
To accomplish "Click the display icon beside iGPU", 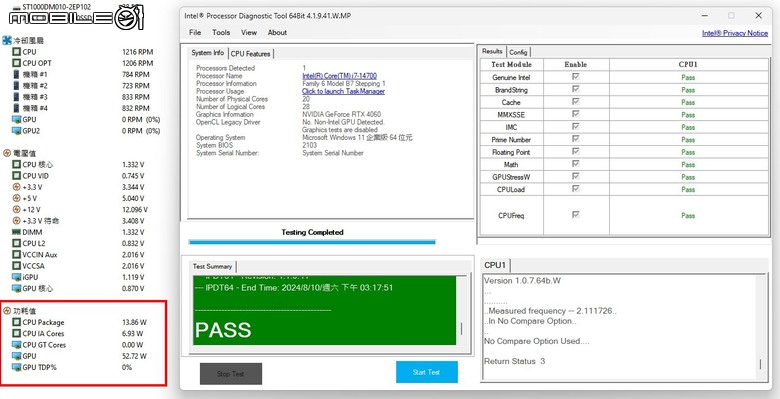I will [x=16, y=277].
